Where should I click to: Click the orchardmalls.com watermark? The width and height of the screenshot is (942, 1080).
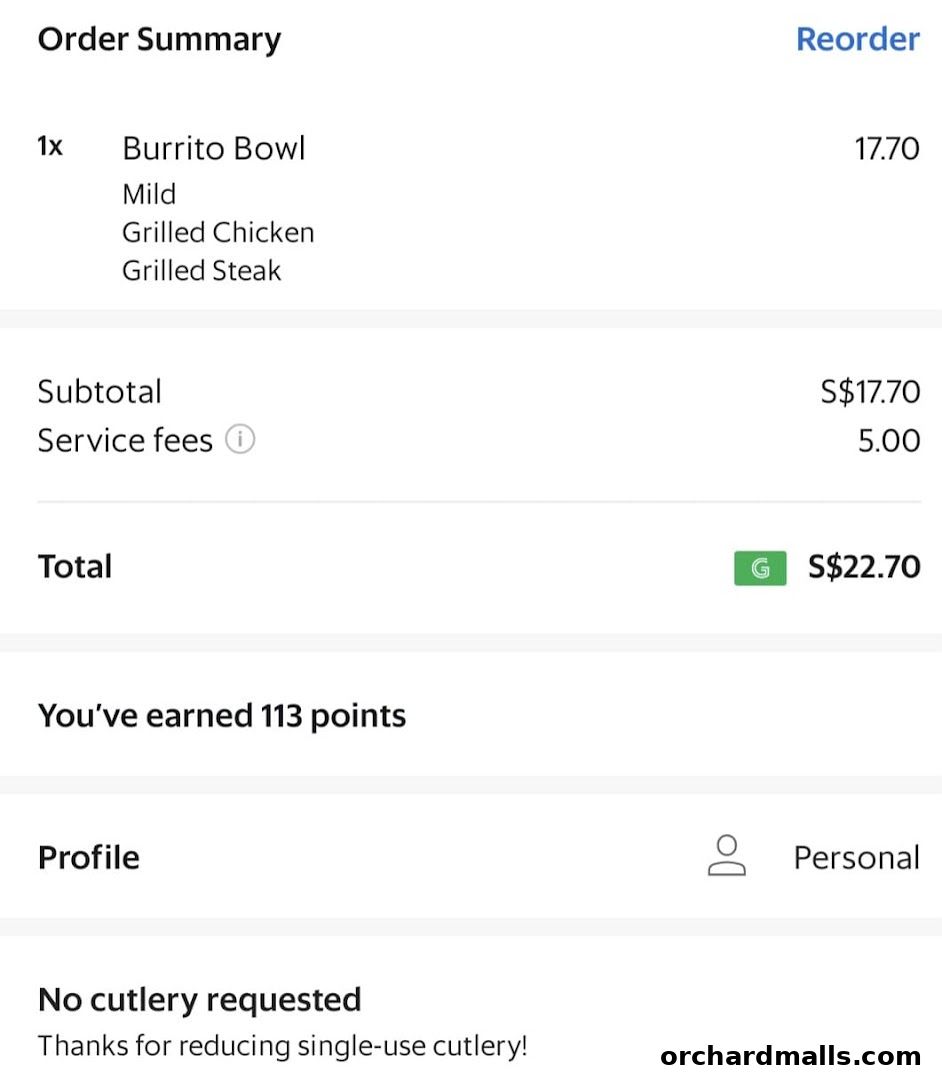point(790,1056)
